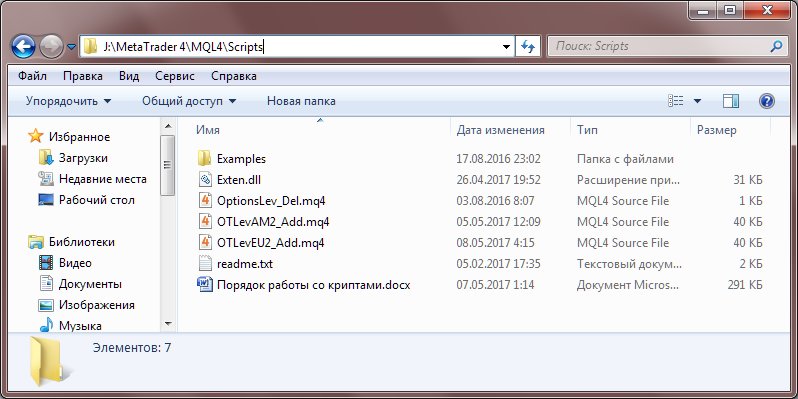Open the Общий доступ dropdown
This screenshot has width=798, height=399.
click(x=189, y=101)
